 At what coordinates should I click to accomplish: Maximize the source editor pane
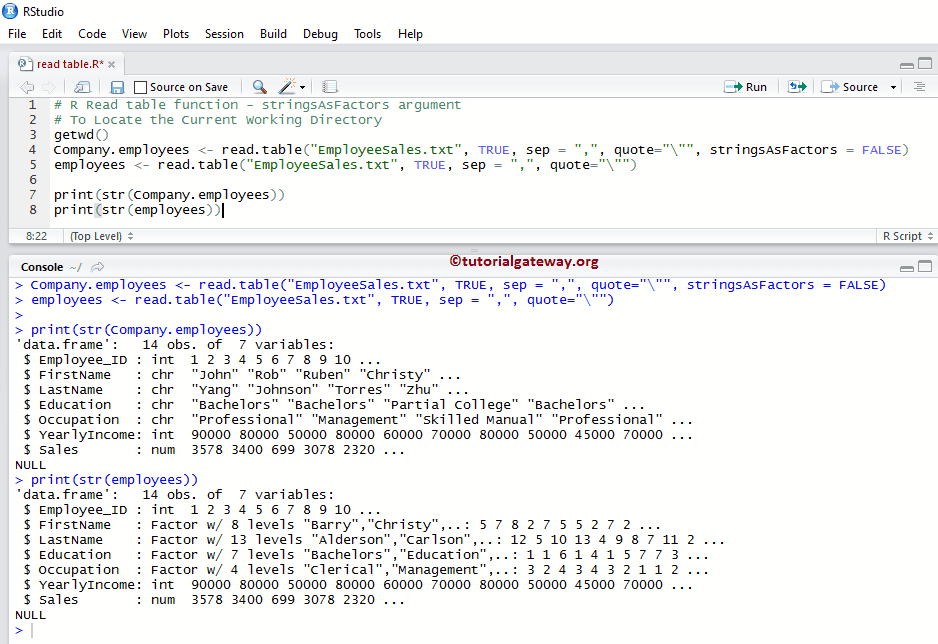925,63
